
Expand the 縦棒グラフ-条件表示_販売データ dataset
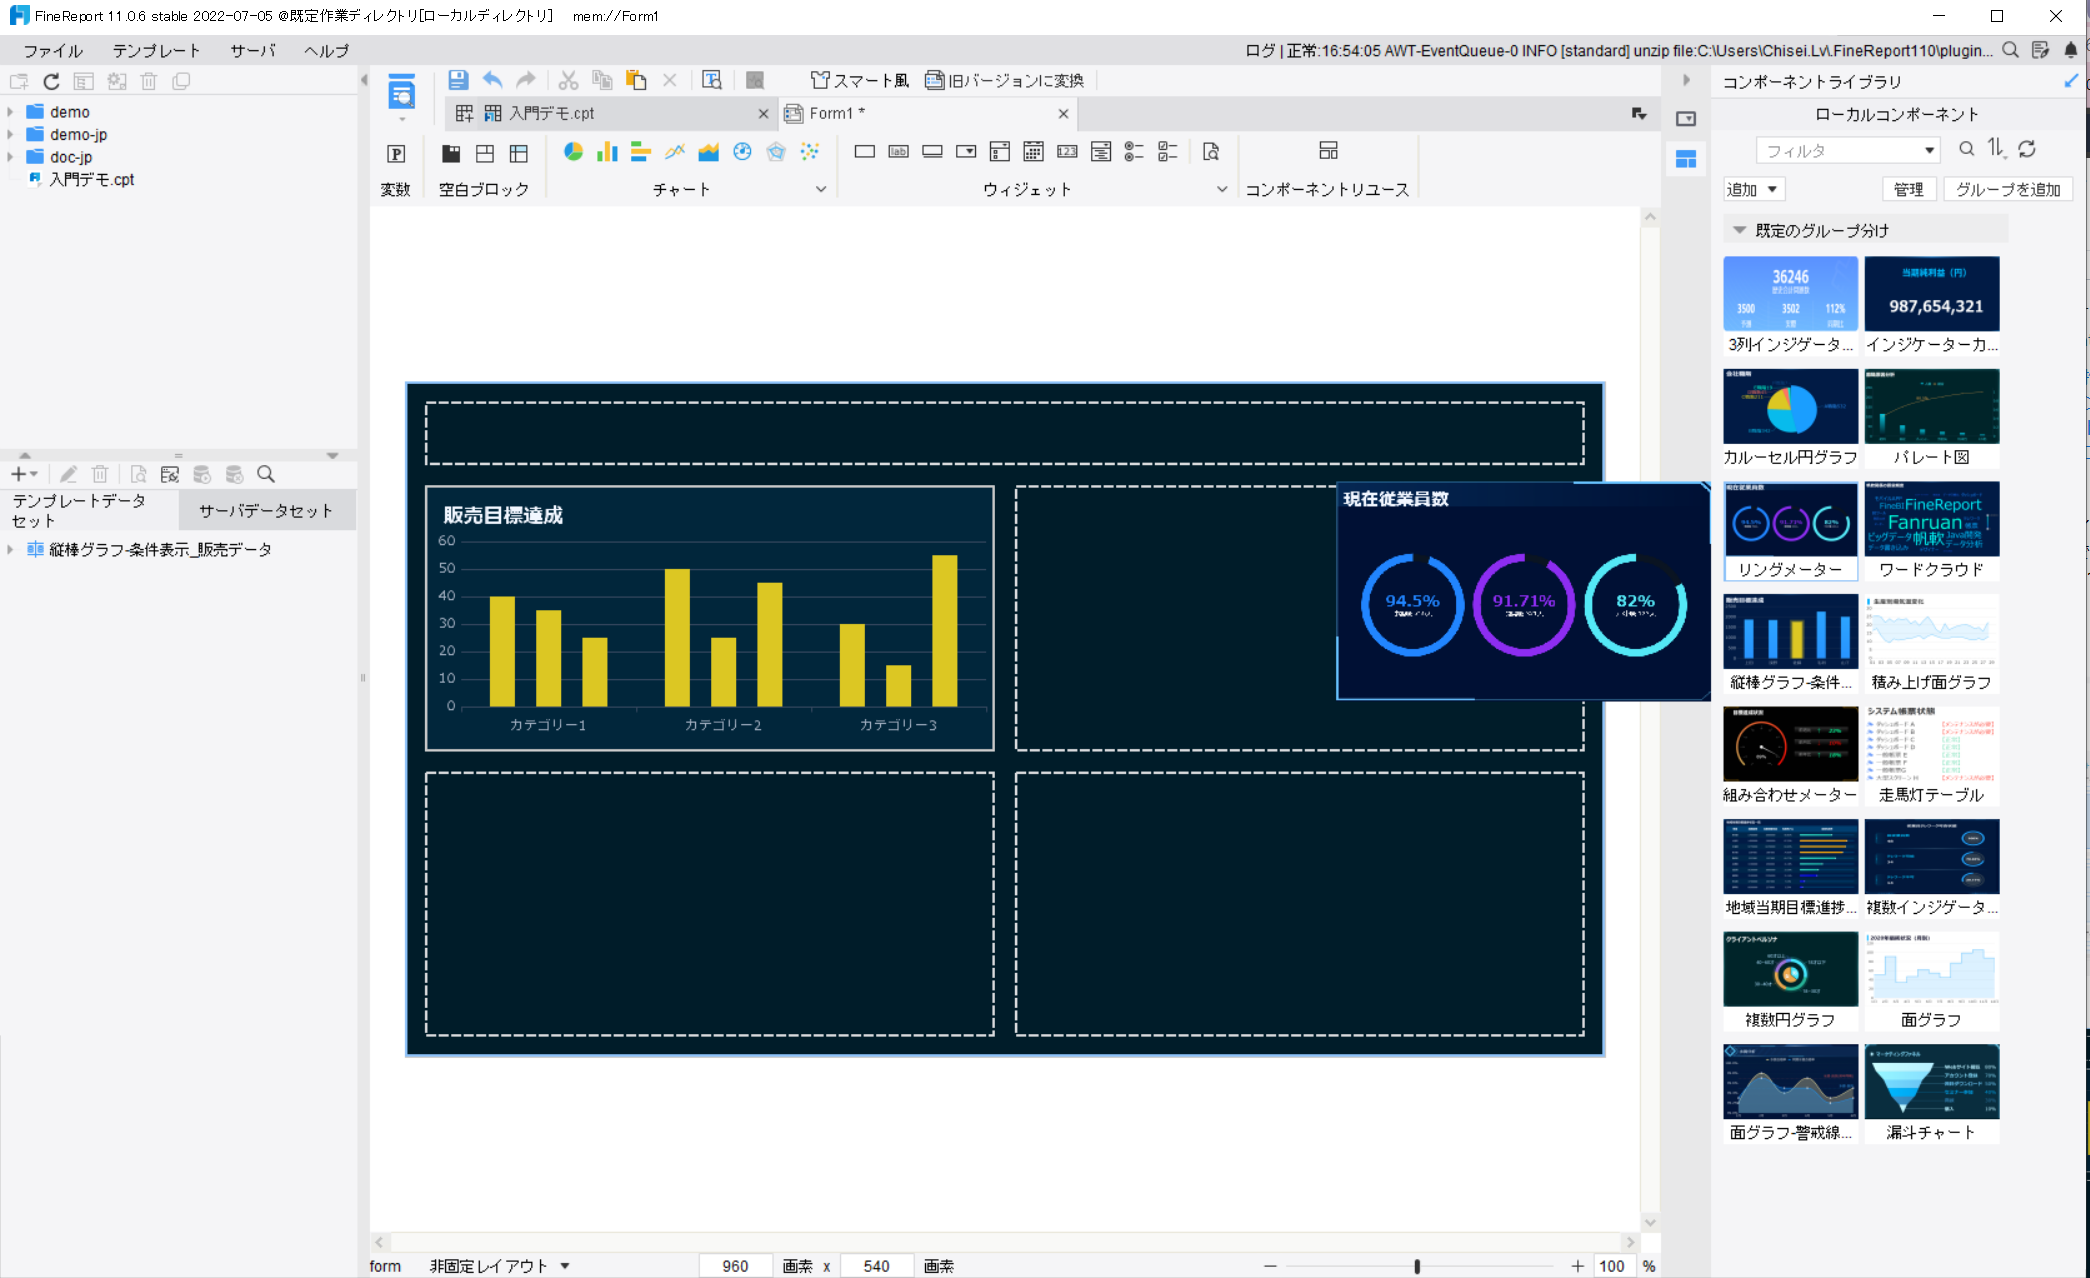[11, 549]
